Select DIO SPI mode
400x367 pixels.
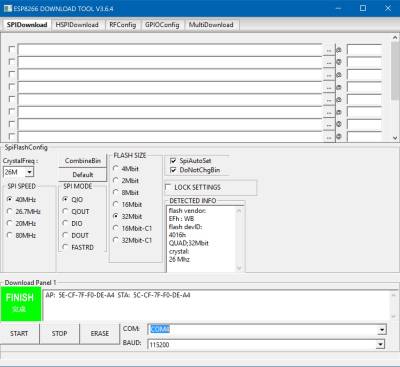click(73, 223)
